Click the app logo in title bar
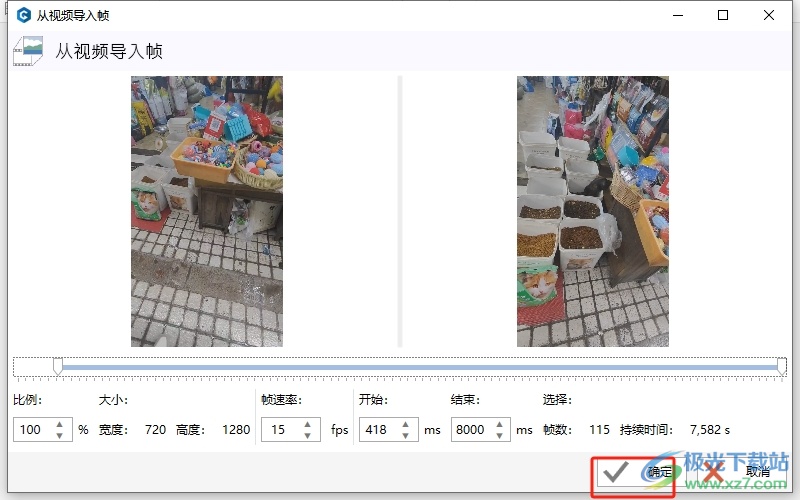800x500 pixels. click(x=23, y=15)
